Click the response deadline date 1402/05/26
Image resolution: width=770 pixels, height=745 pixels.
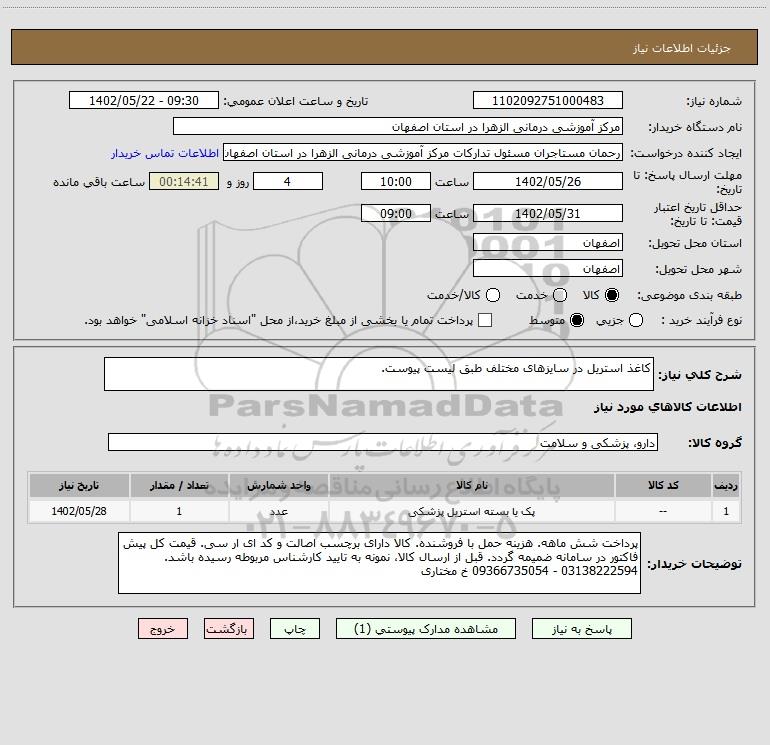[x=548, y=181]
